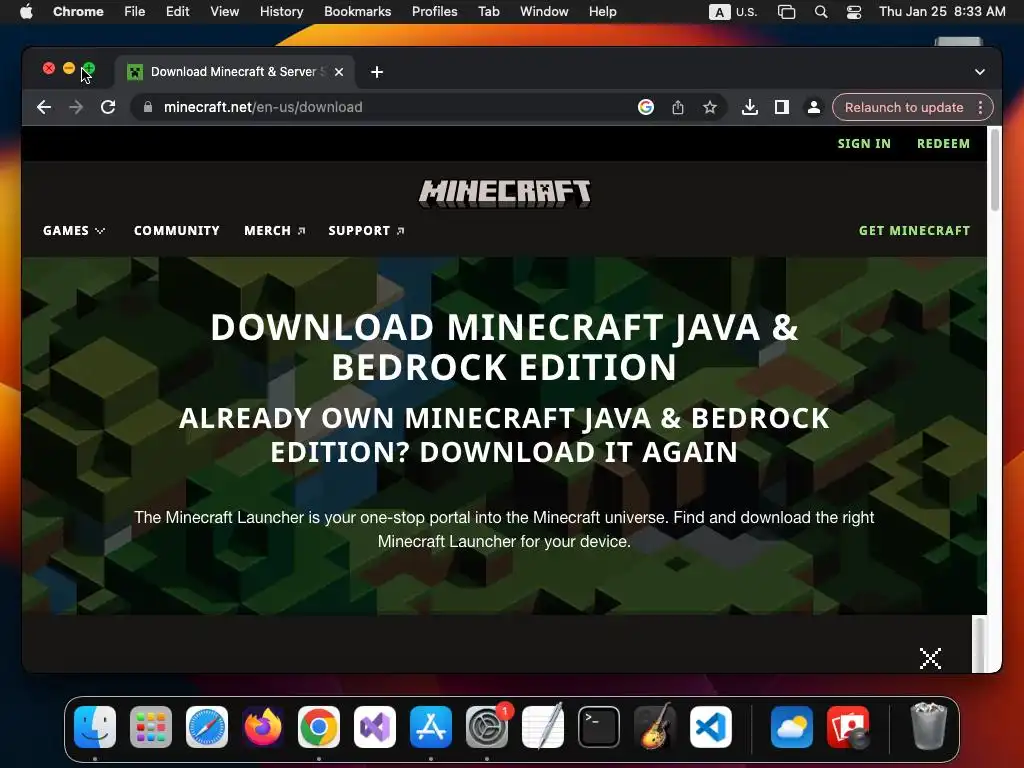The image size is (1024, 768).
Task: Open the Edit menu
Action: point(177,12)
